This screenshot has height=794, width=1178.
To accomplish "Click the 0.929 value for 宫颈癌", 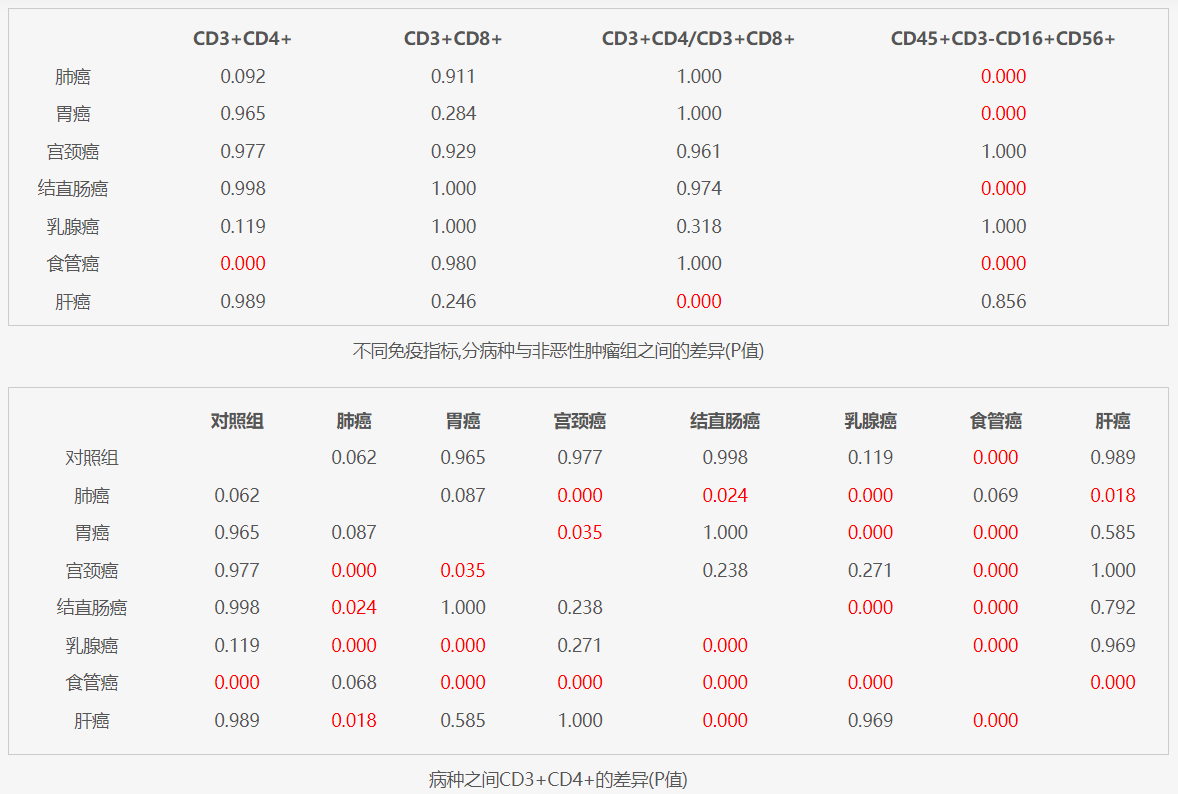I will pyautogui.click(x=453, y=151).
